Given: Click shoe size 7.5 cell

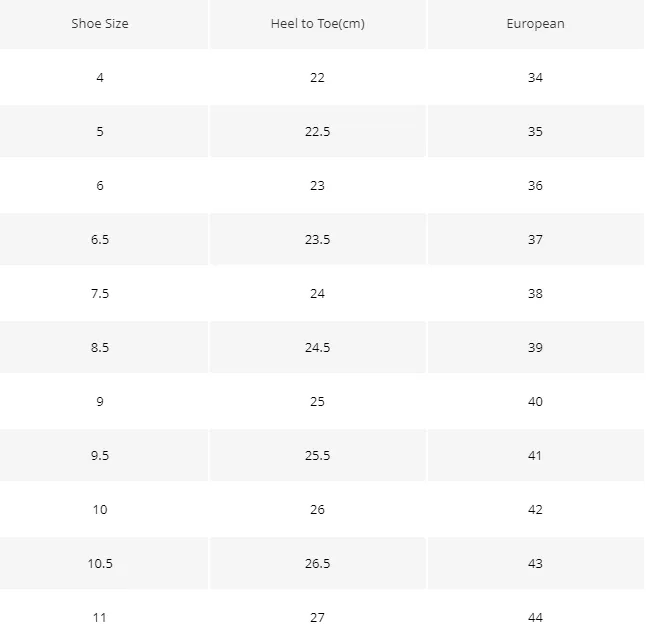Looking at the screenshot, I should click(100, 293).
